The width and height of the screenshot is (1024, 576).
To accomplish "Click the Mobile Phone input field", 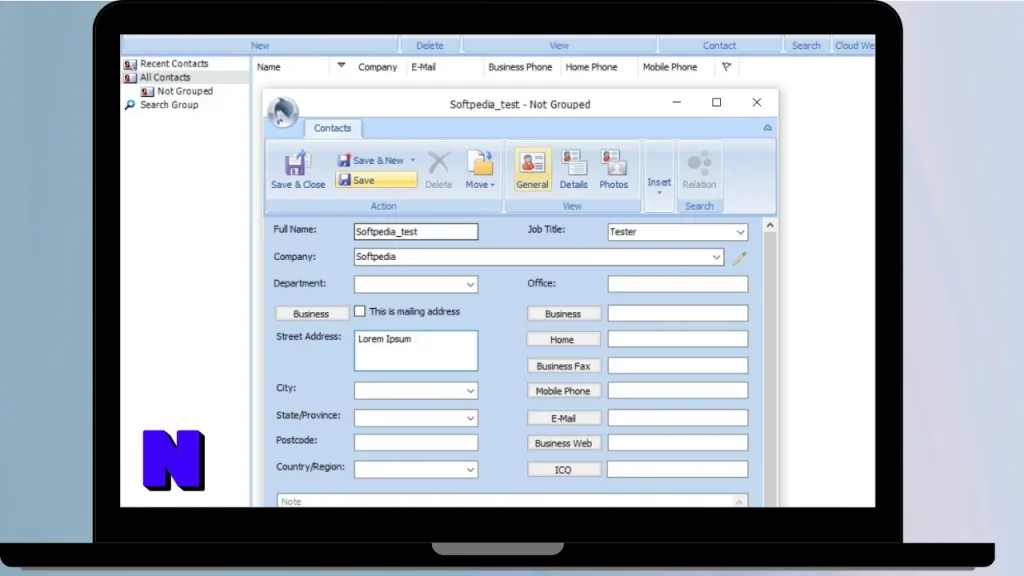I will tap(678, 391).
